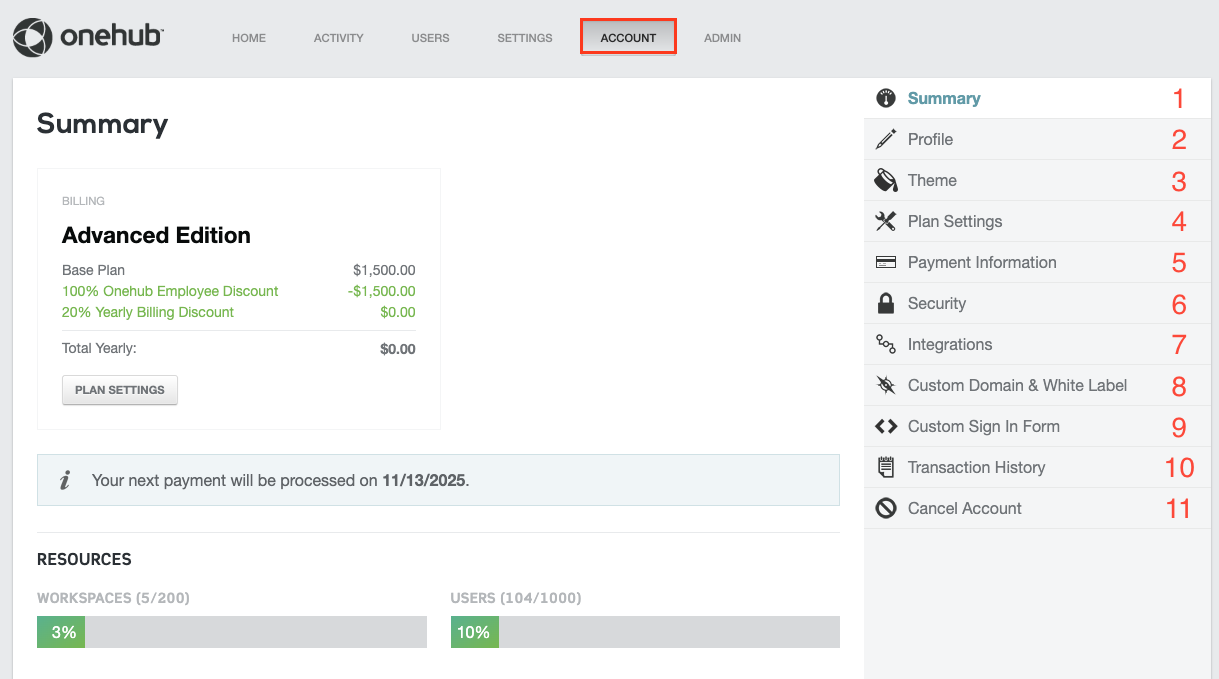Click the RESOURCES section heading
Viewport: 1219px width, 679px height.
pos(84,559)
